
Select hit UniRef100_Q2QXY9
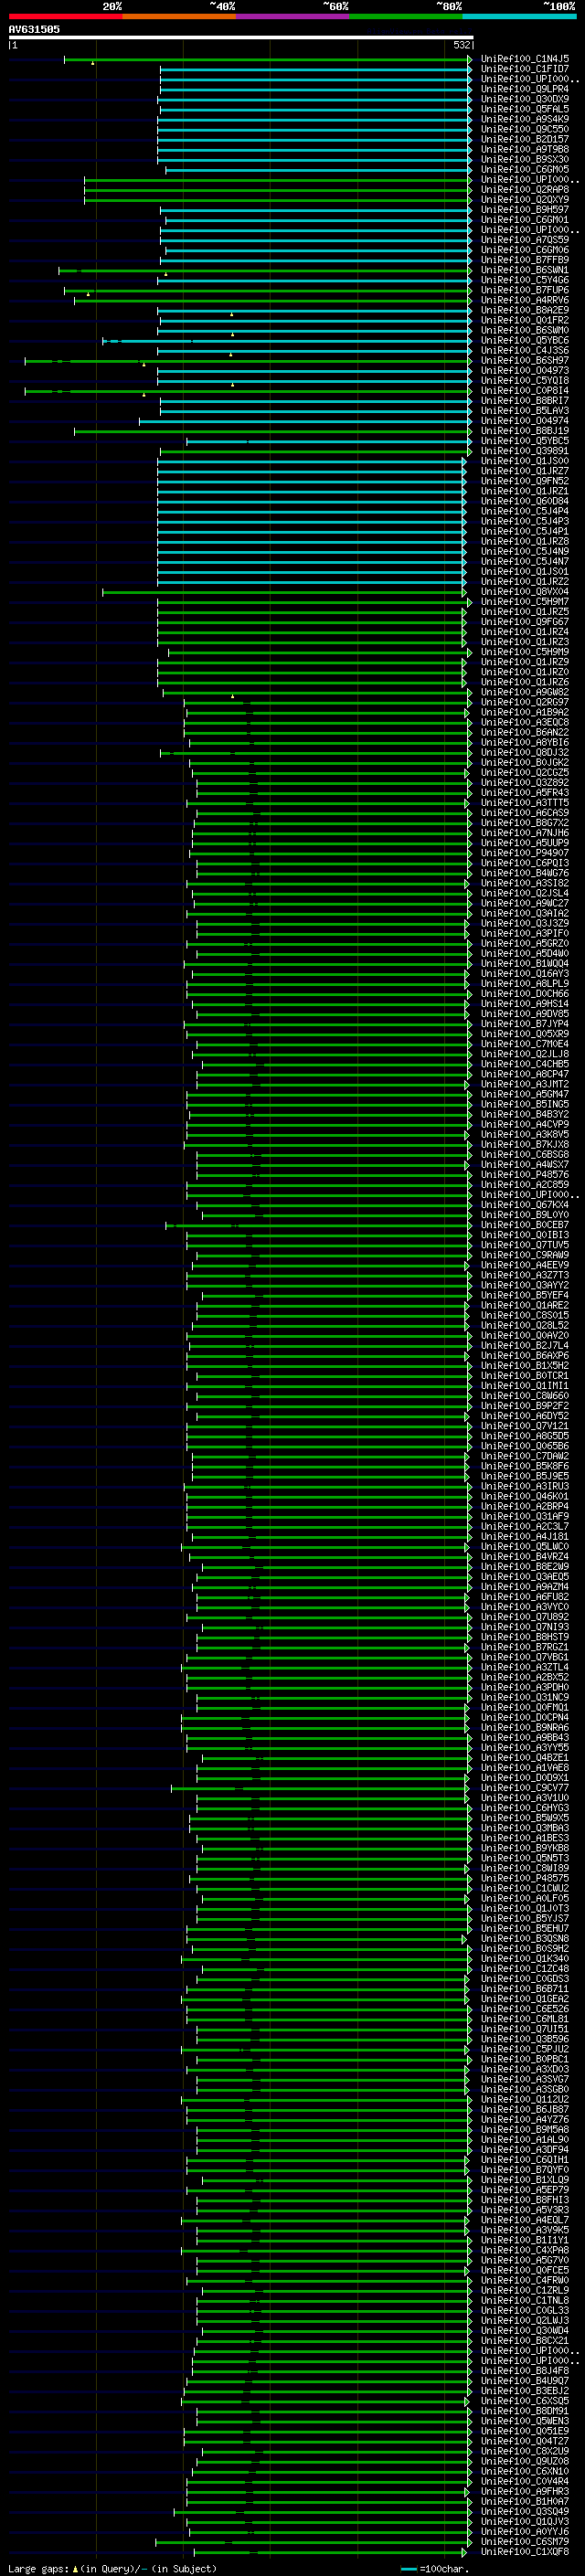(x=525, y=200)
